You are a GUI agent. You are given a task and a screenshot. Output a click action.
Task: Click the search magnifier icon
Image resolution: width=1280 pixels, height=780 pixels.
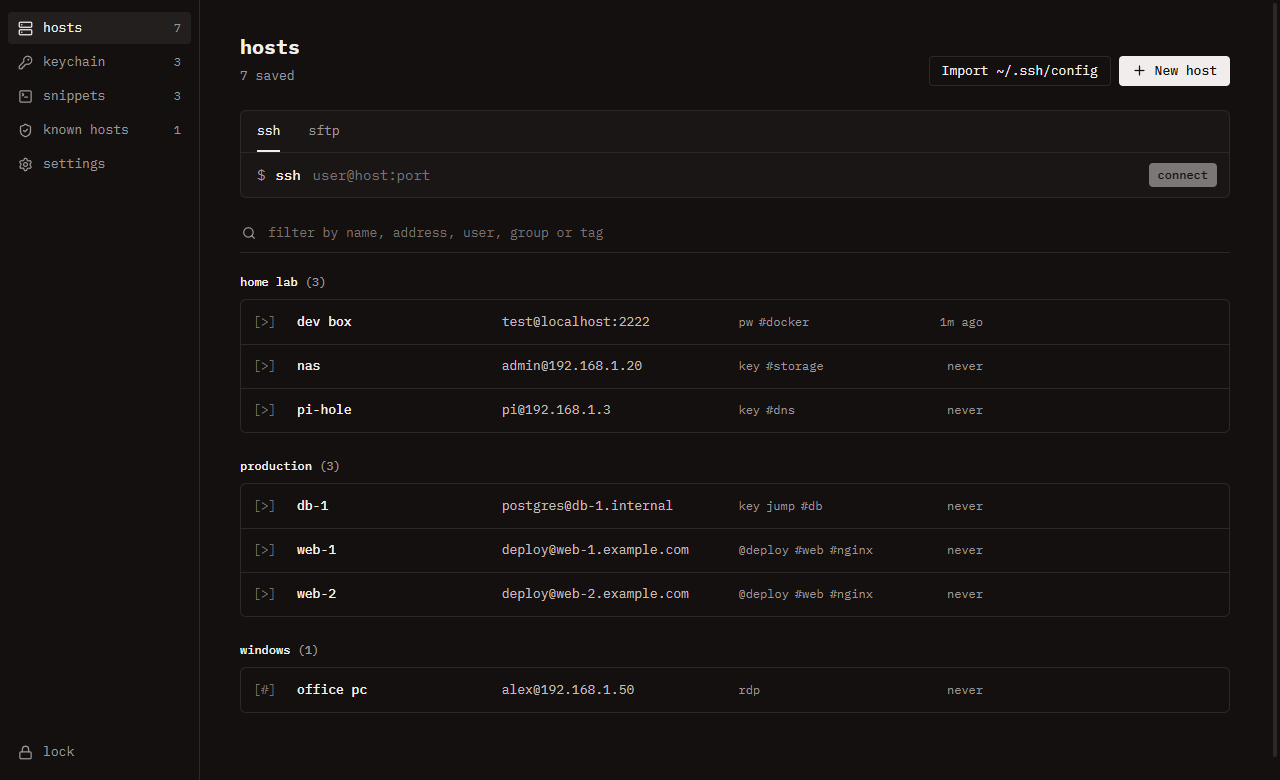[x=249, y=233]
